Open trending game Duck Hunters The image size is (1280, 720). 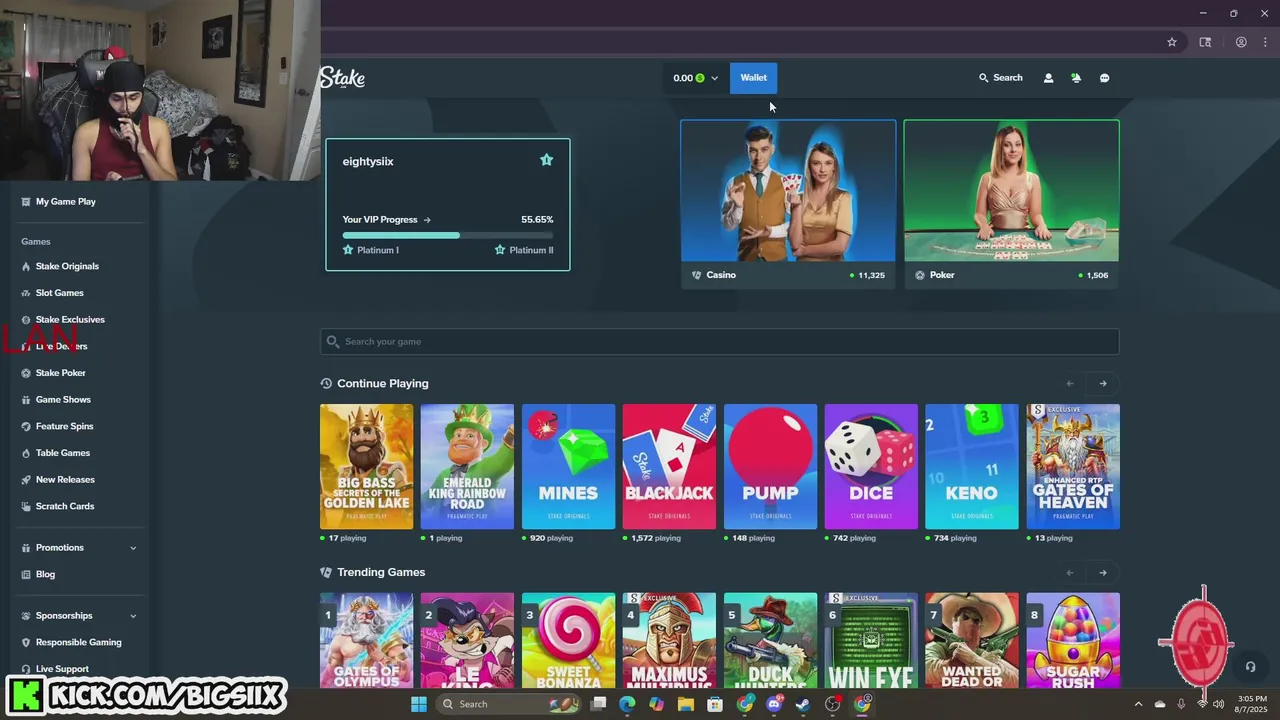tap(770, 640)
